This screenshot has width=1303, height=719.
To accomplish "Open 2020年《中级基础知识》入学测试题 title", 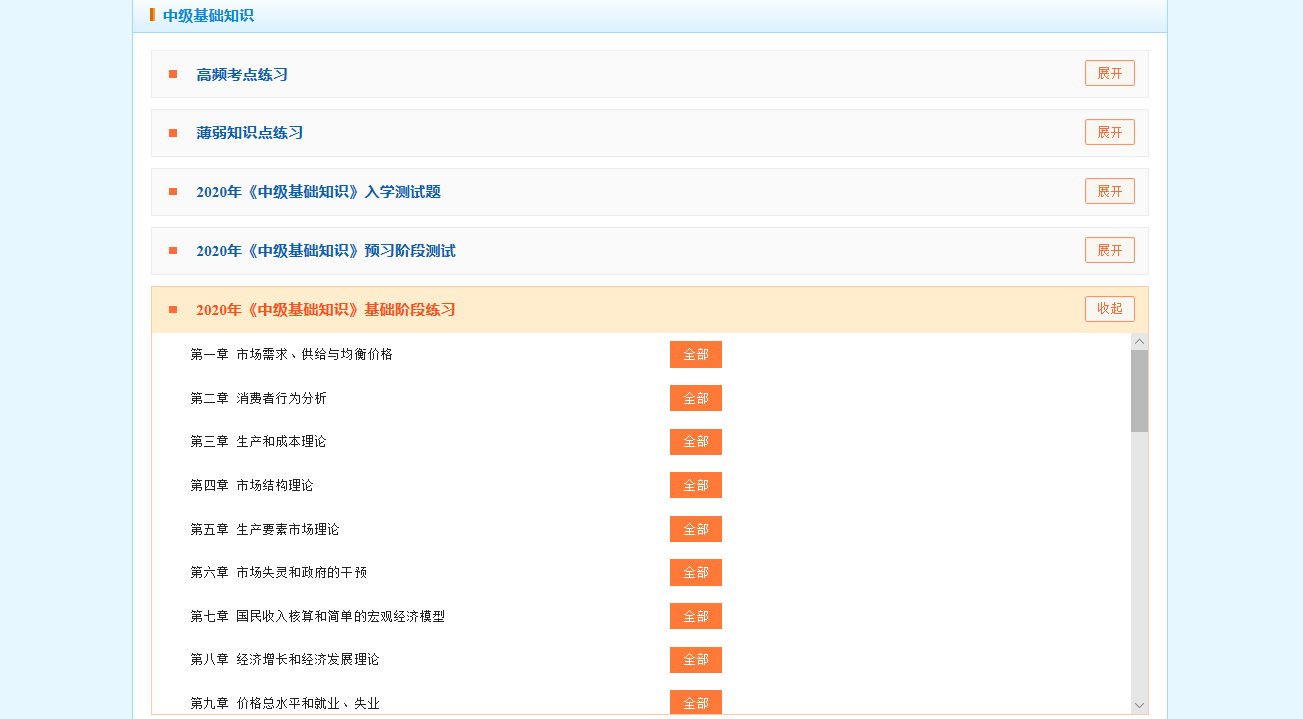I will pos(318,192).
